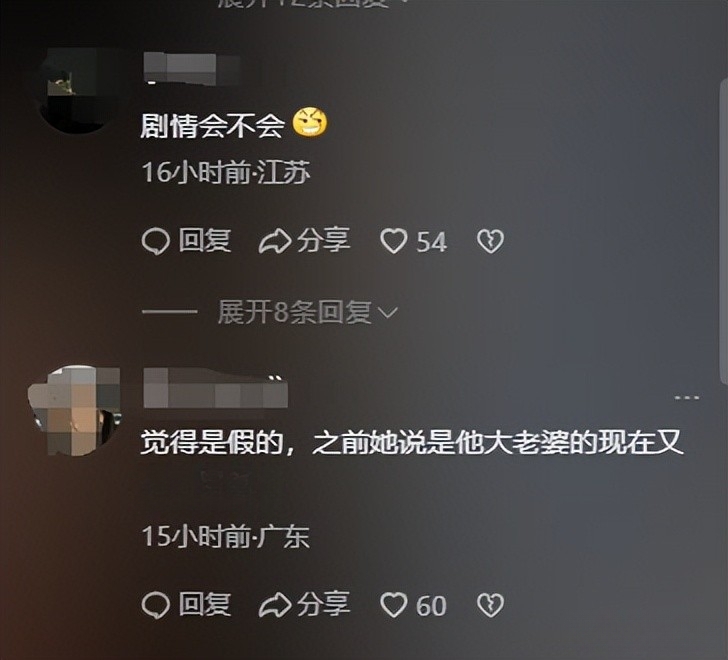Click the grinning emoji in 剧情会不会 comment
Screen dimensions: 728x660
[310, 122]
